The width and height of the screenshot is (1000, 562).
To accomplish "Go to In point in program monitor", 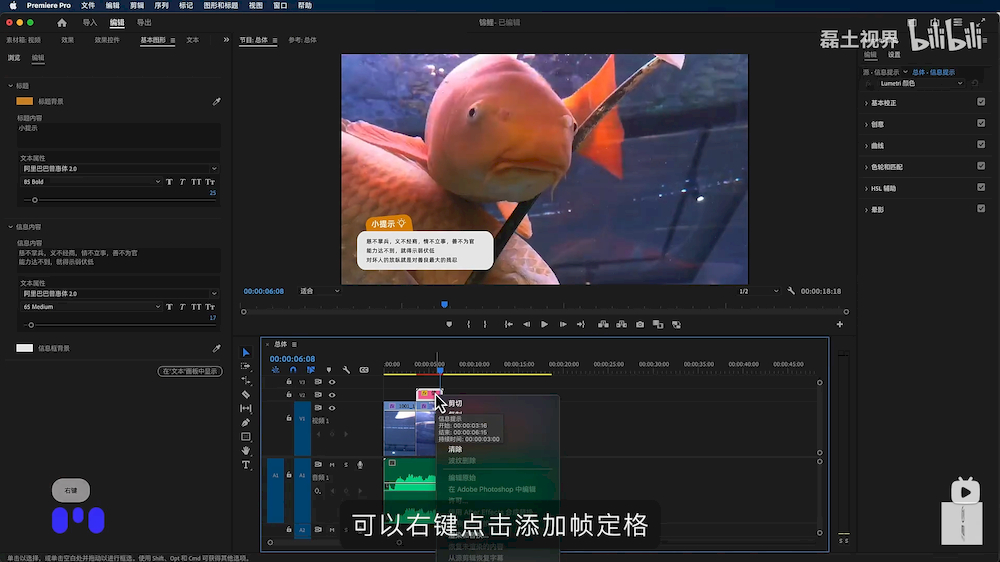I will pos(508,325).
